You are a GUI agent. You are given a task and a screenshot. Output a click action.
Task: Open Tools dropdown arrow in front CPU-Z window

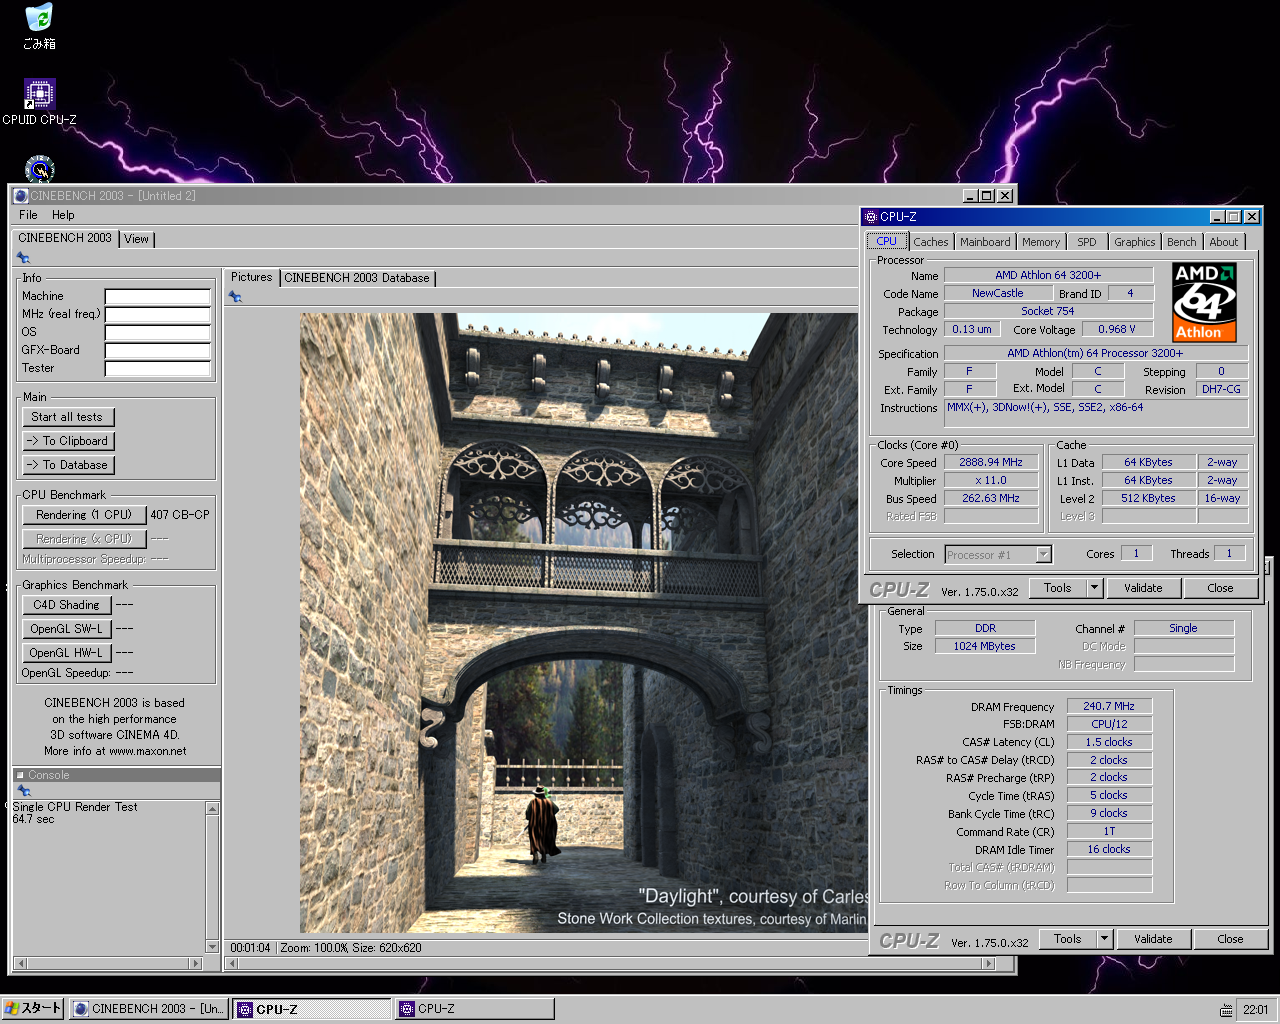[x=1095, y=588]
